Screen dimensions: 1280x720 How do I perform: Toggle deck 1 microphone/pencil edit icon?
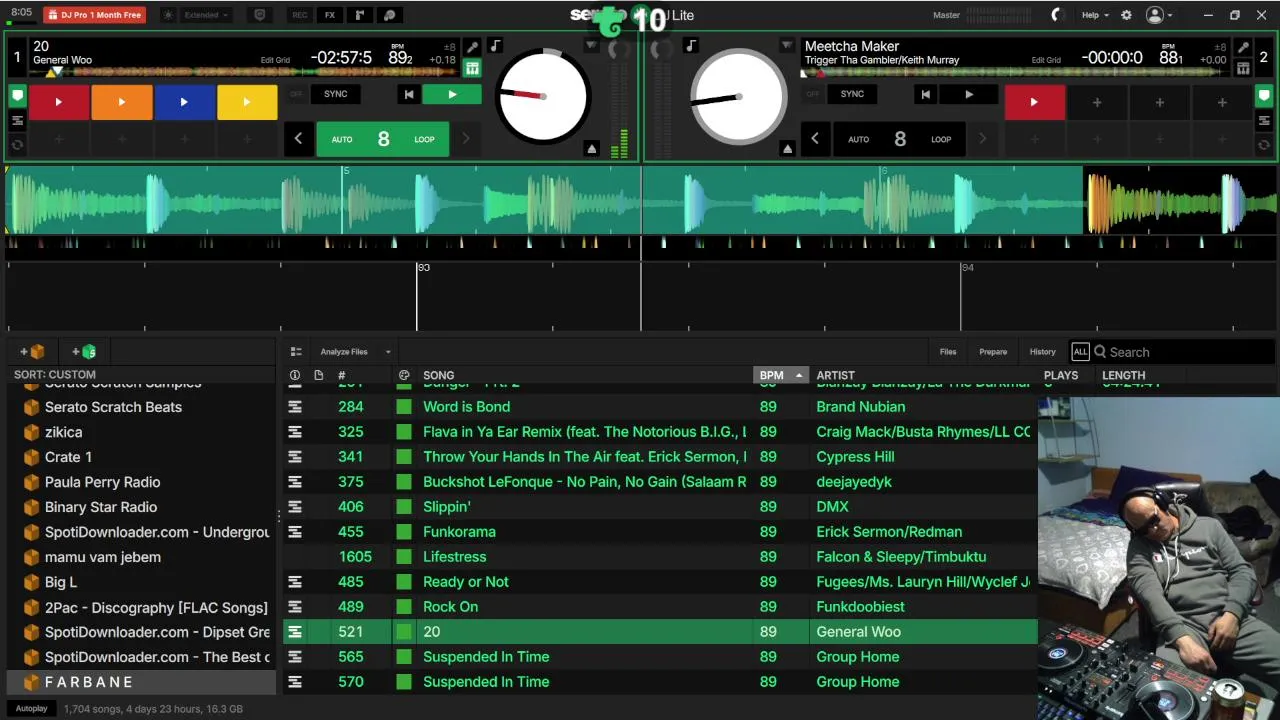click(x=472, y=47)
